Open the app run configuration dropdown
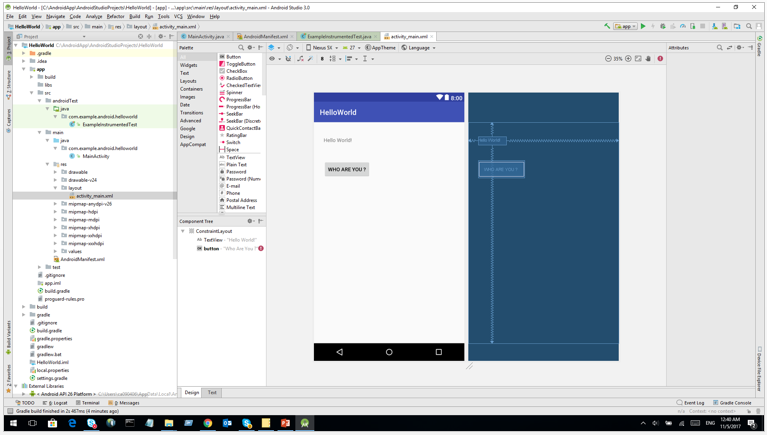Image resolution: width=767 pixels, height=435 pixels. [626, 26]
